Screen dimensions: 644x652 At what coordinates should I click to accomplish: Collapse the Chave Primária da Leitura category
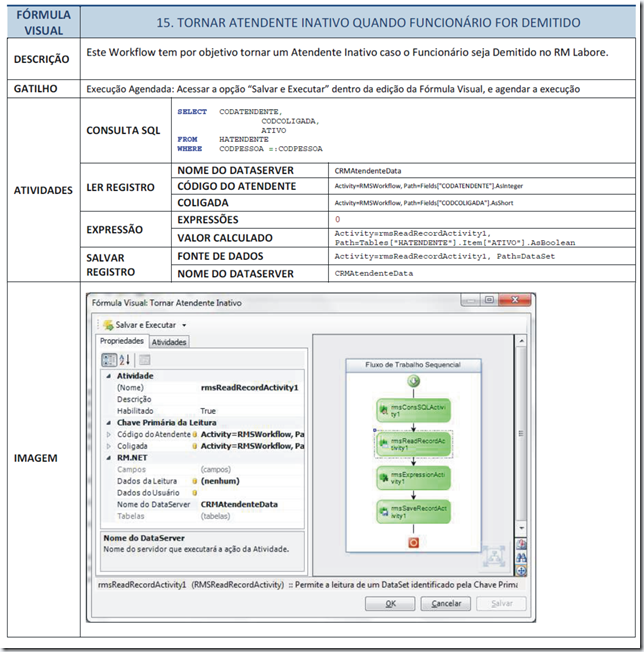coord(109,423)
